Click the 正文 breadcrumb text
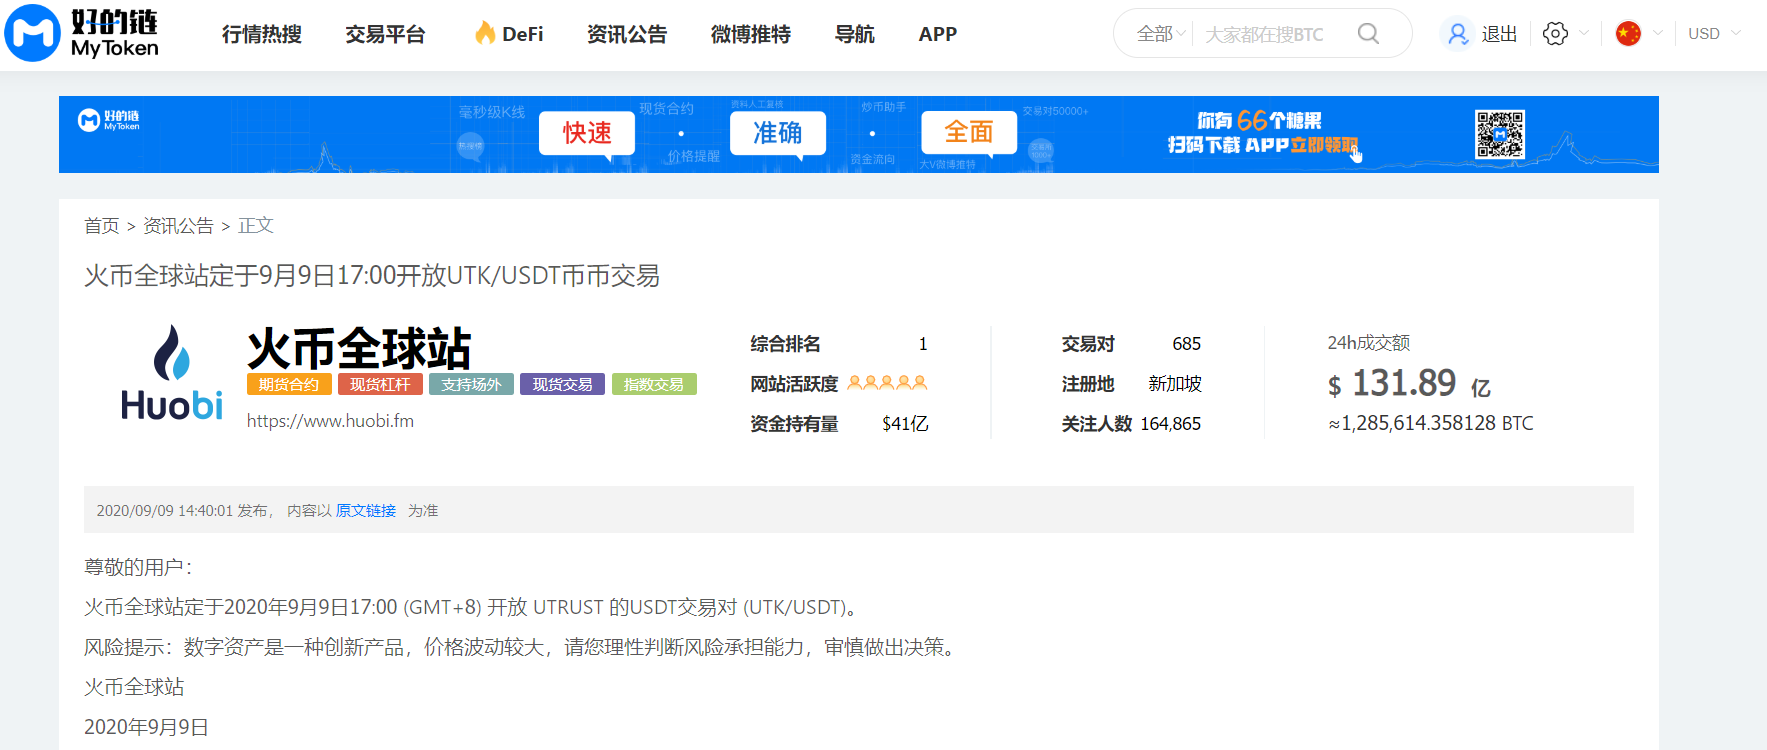Screen dimensions: 1767x750 pyautogui.click(x=256, y=226)
